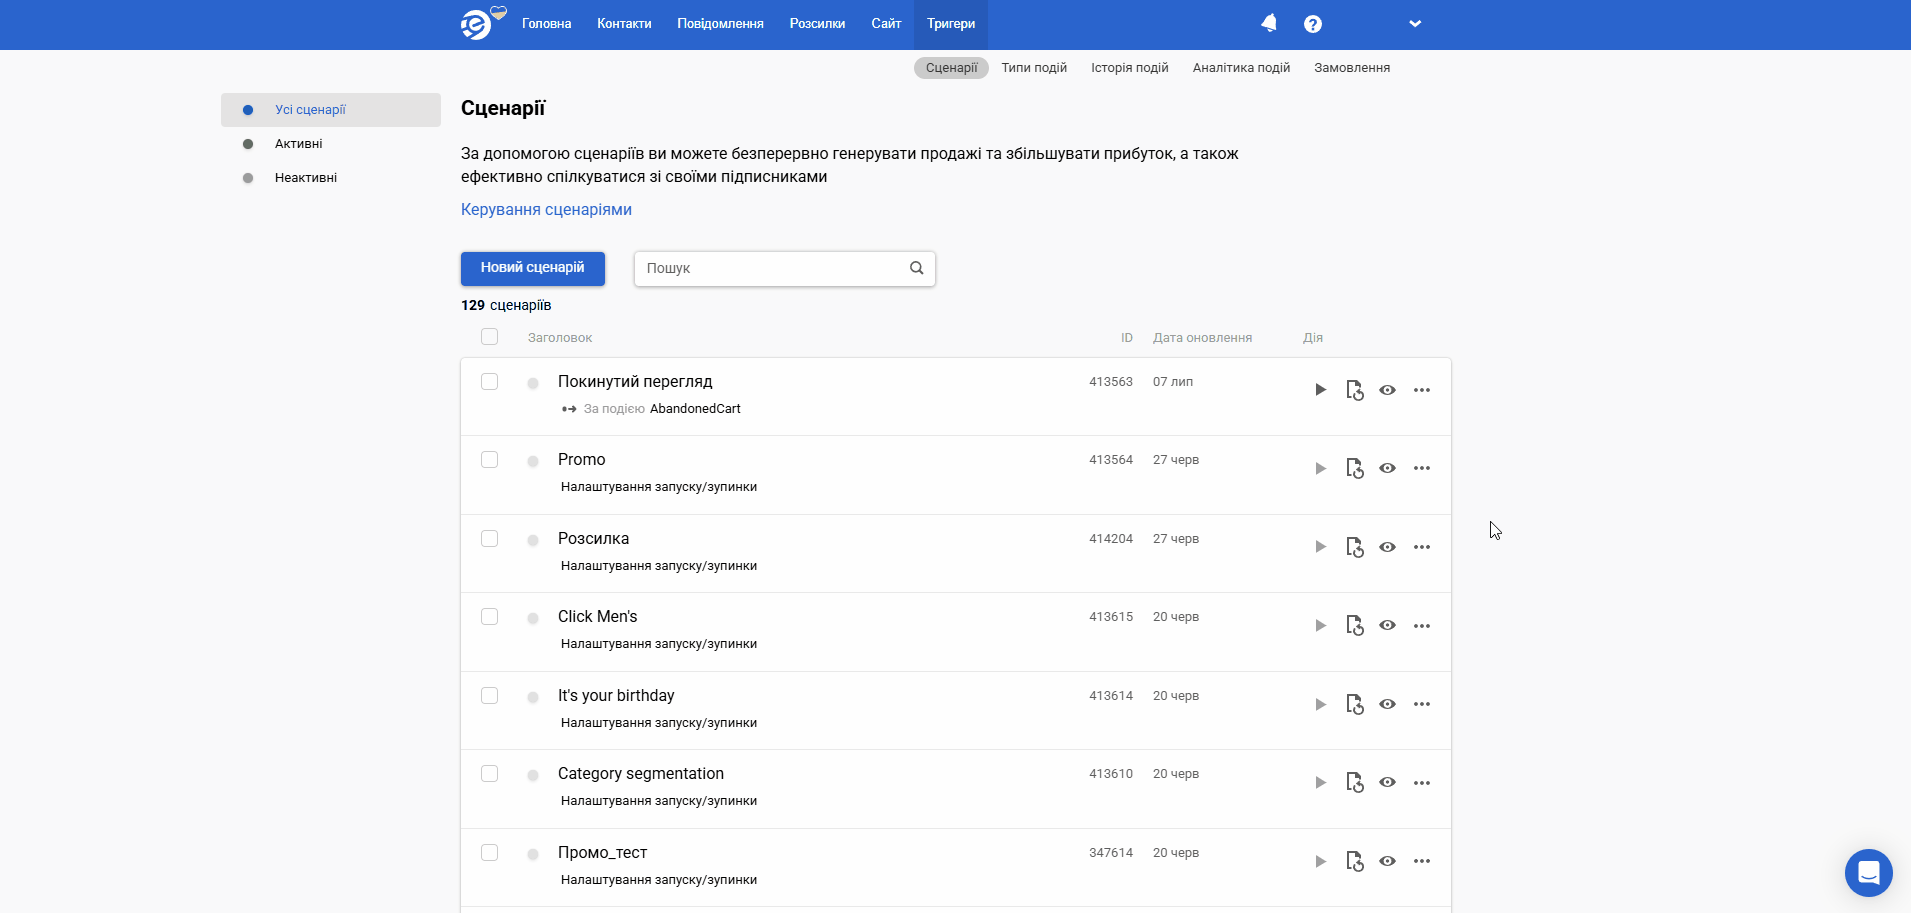
Task: View the Покинутий перегляд scenario
Action: coord(1387,390)
